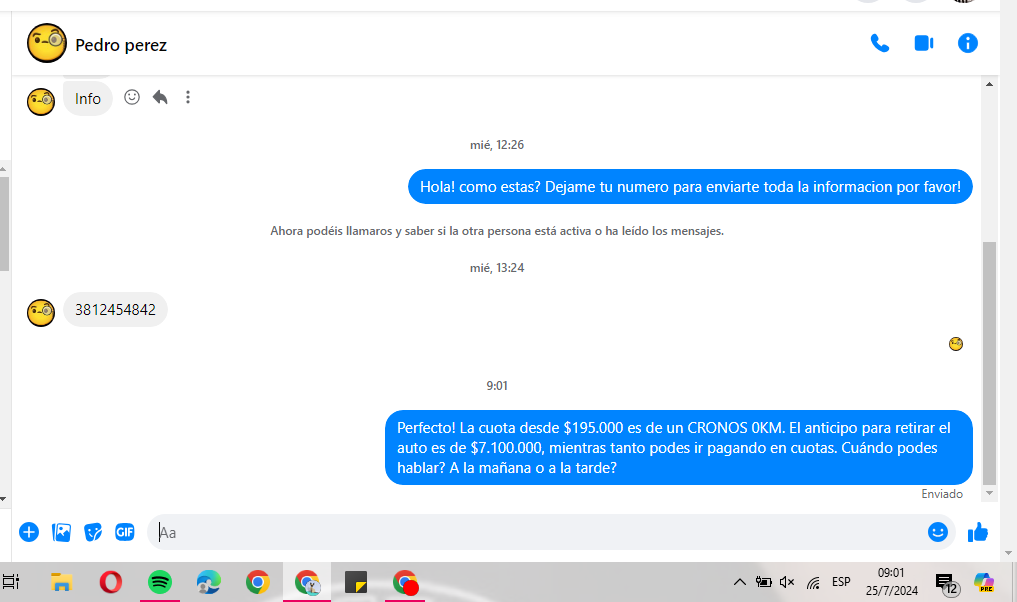The width and height of the screenshot is (1017, 602).
Task: Open File Explorer from the taskbar
Action: tap(61, 582)
